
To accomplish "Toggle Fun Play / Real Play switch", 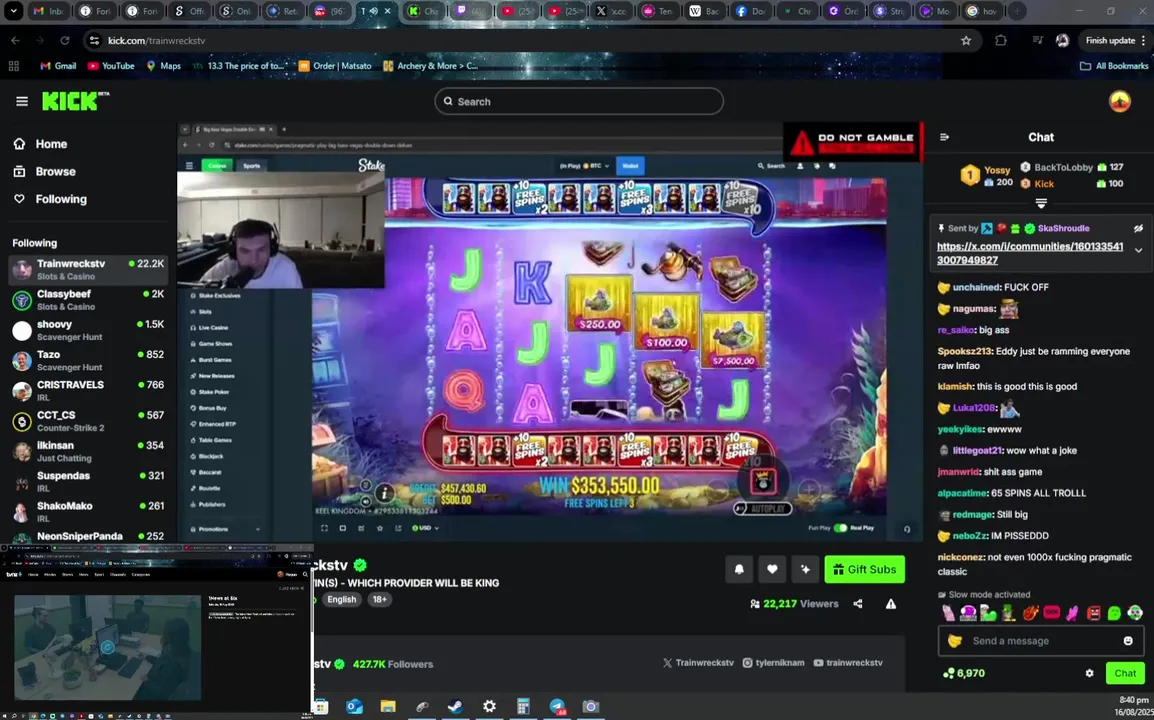I will [840, 528].
